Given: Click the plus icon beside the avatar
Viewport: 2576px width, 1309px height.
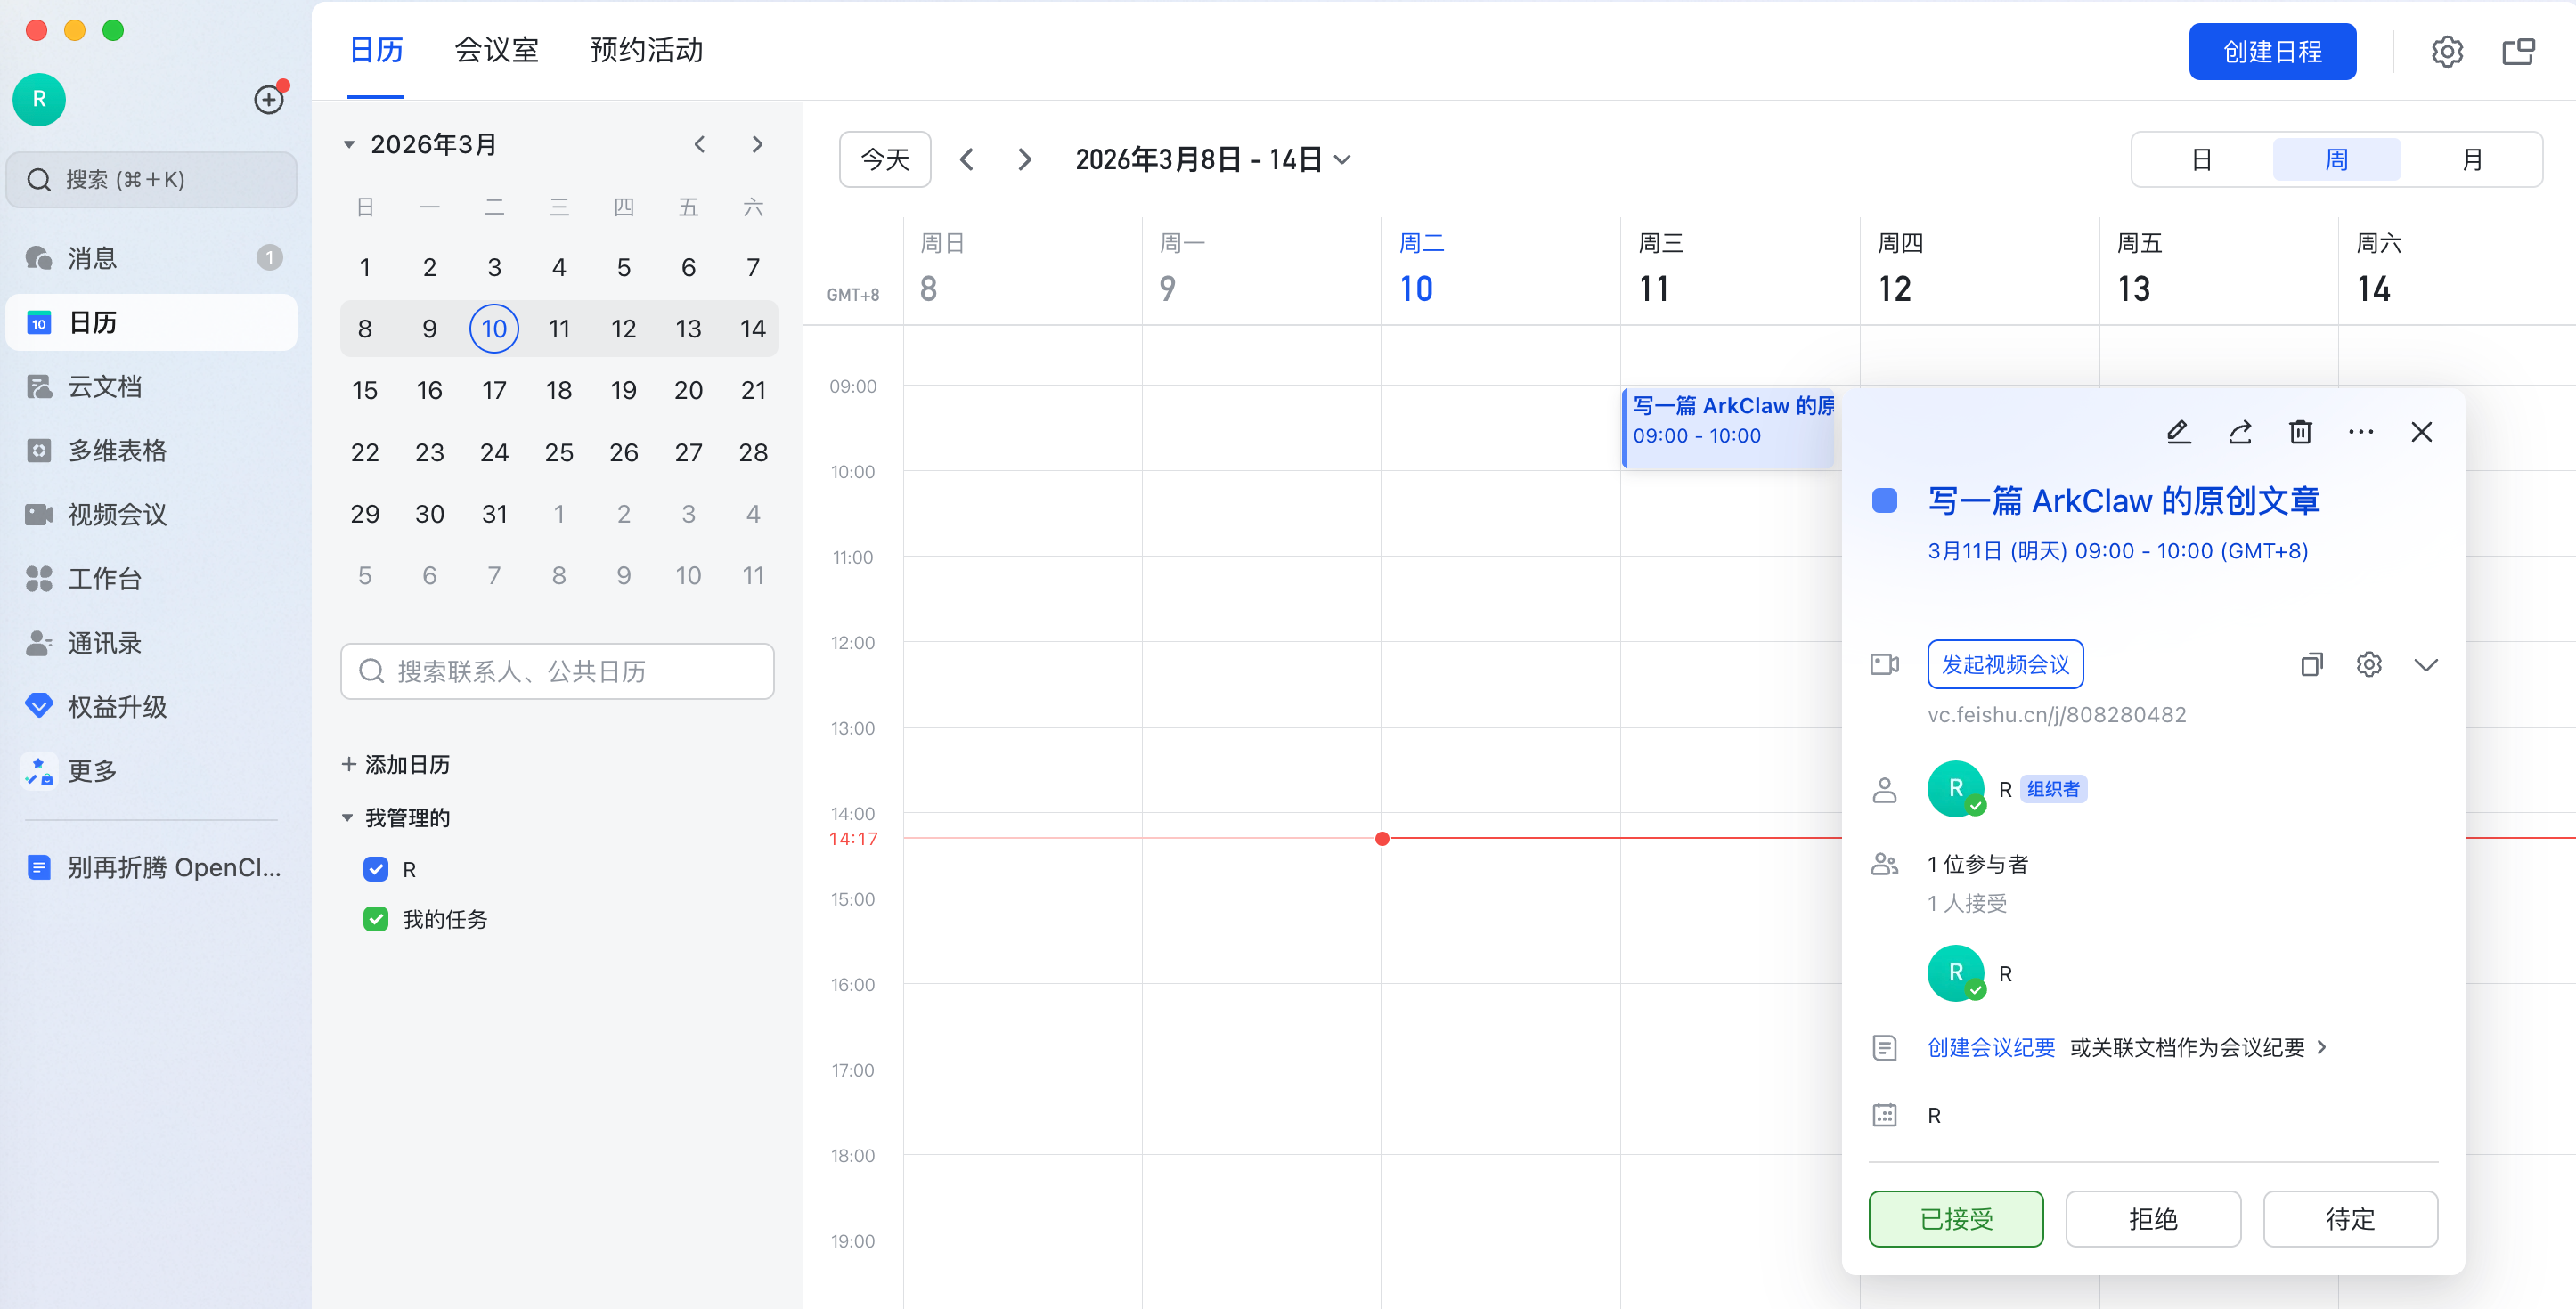Looking at the screenshot, I should [x=268, y=100].
